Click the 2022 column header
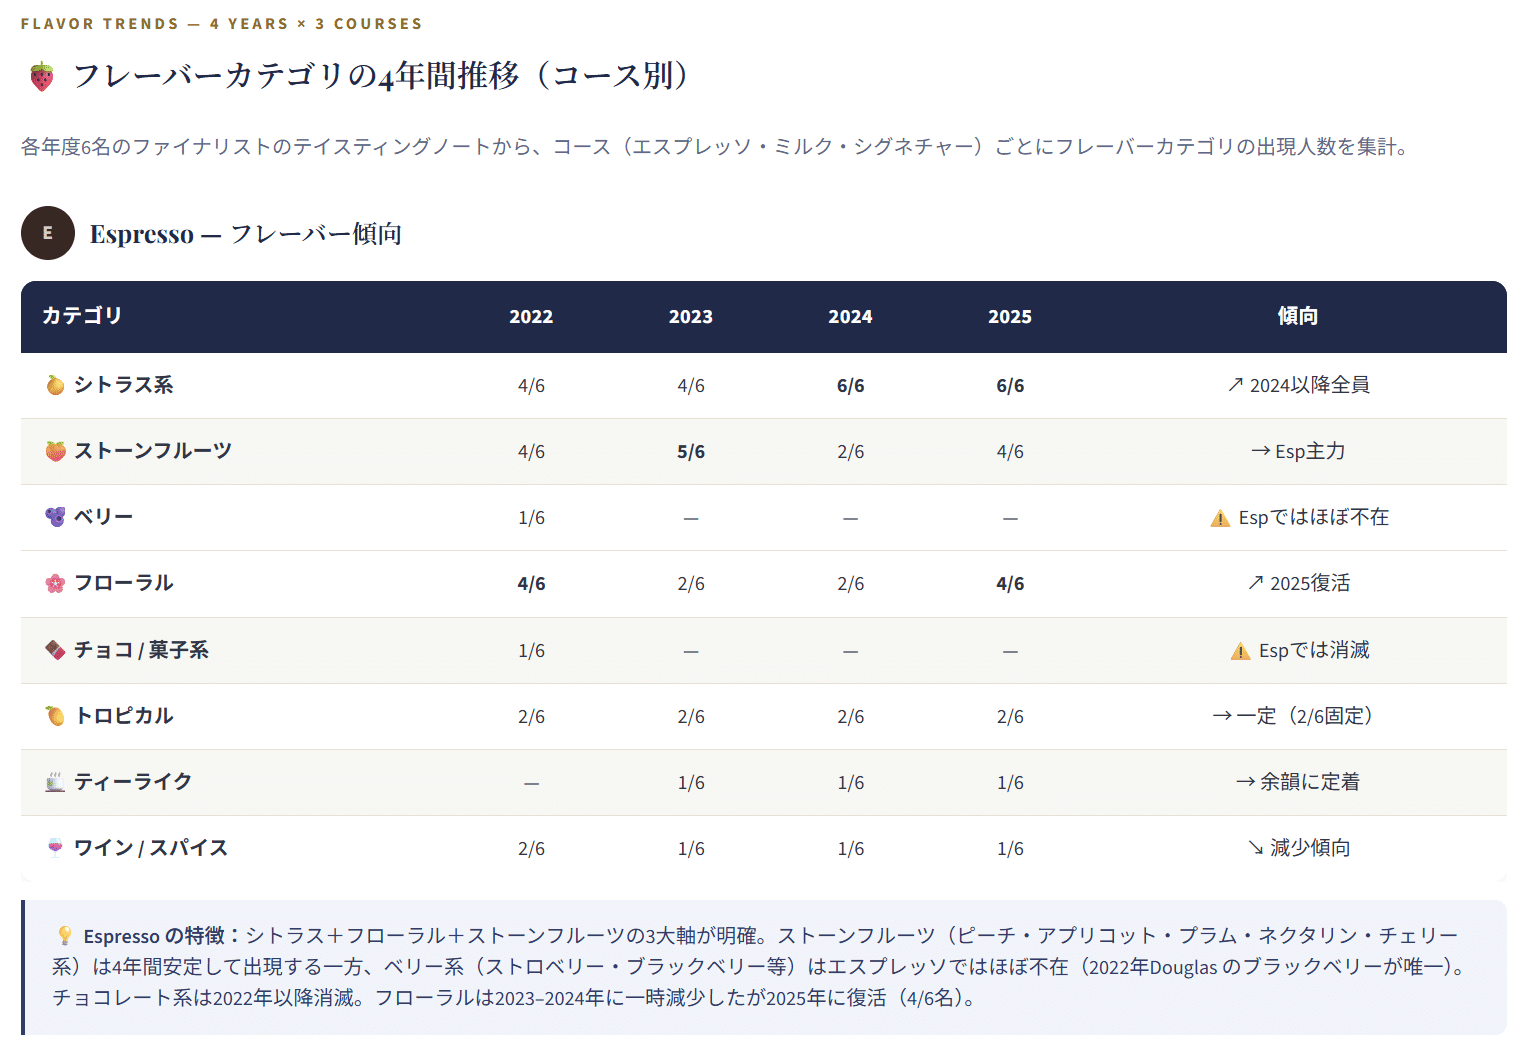The height and width of the screenshot is (1049, 1526). [x=531, y=317]
